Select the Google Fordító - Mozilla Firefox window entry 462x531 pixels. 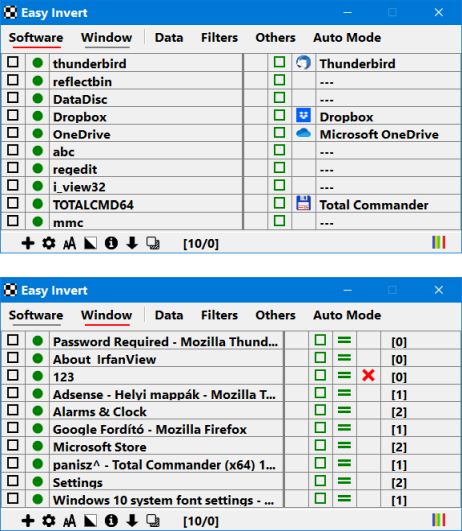coord(150,429)
